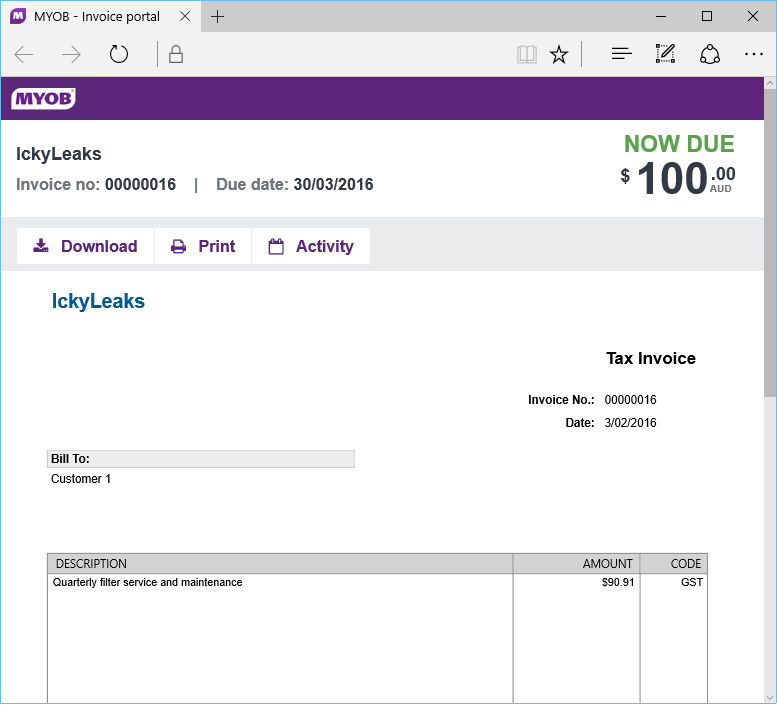Open the invoice Activity view
The width and height of the screenshot is (777, 705).
click(311, 246)
